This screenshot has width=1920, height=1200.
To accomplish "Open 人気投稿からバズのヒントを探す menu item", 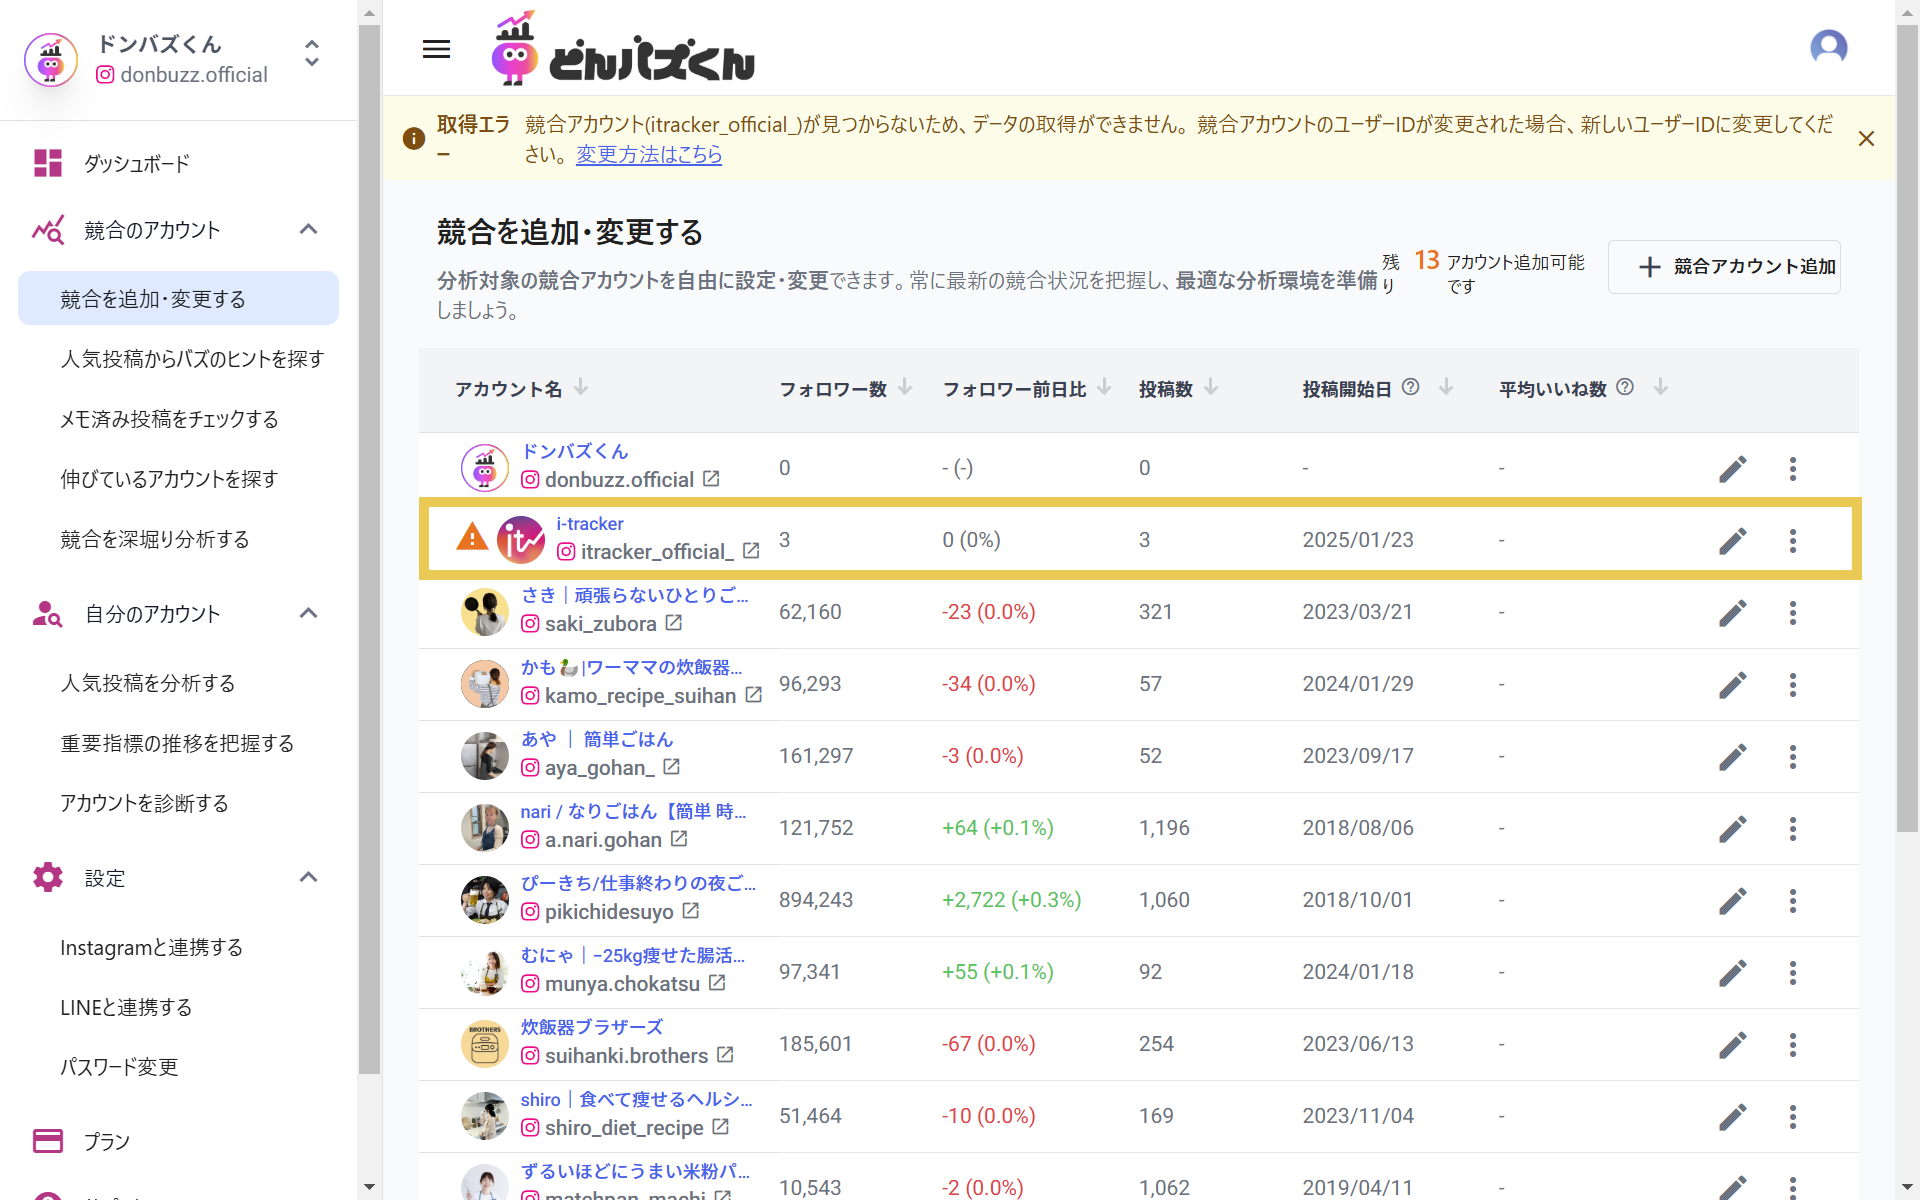I will (192, 359).
